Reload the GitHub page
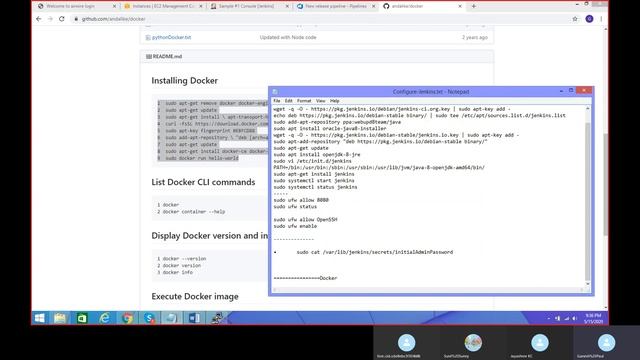 [x=62, y=19]
